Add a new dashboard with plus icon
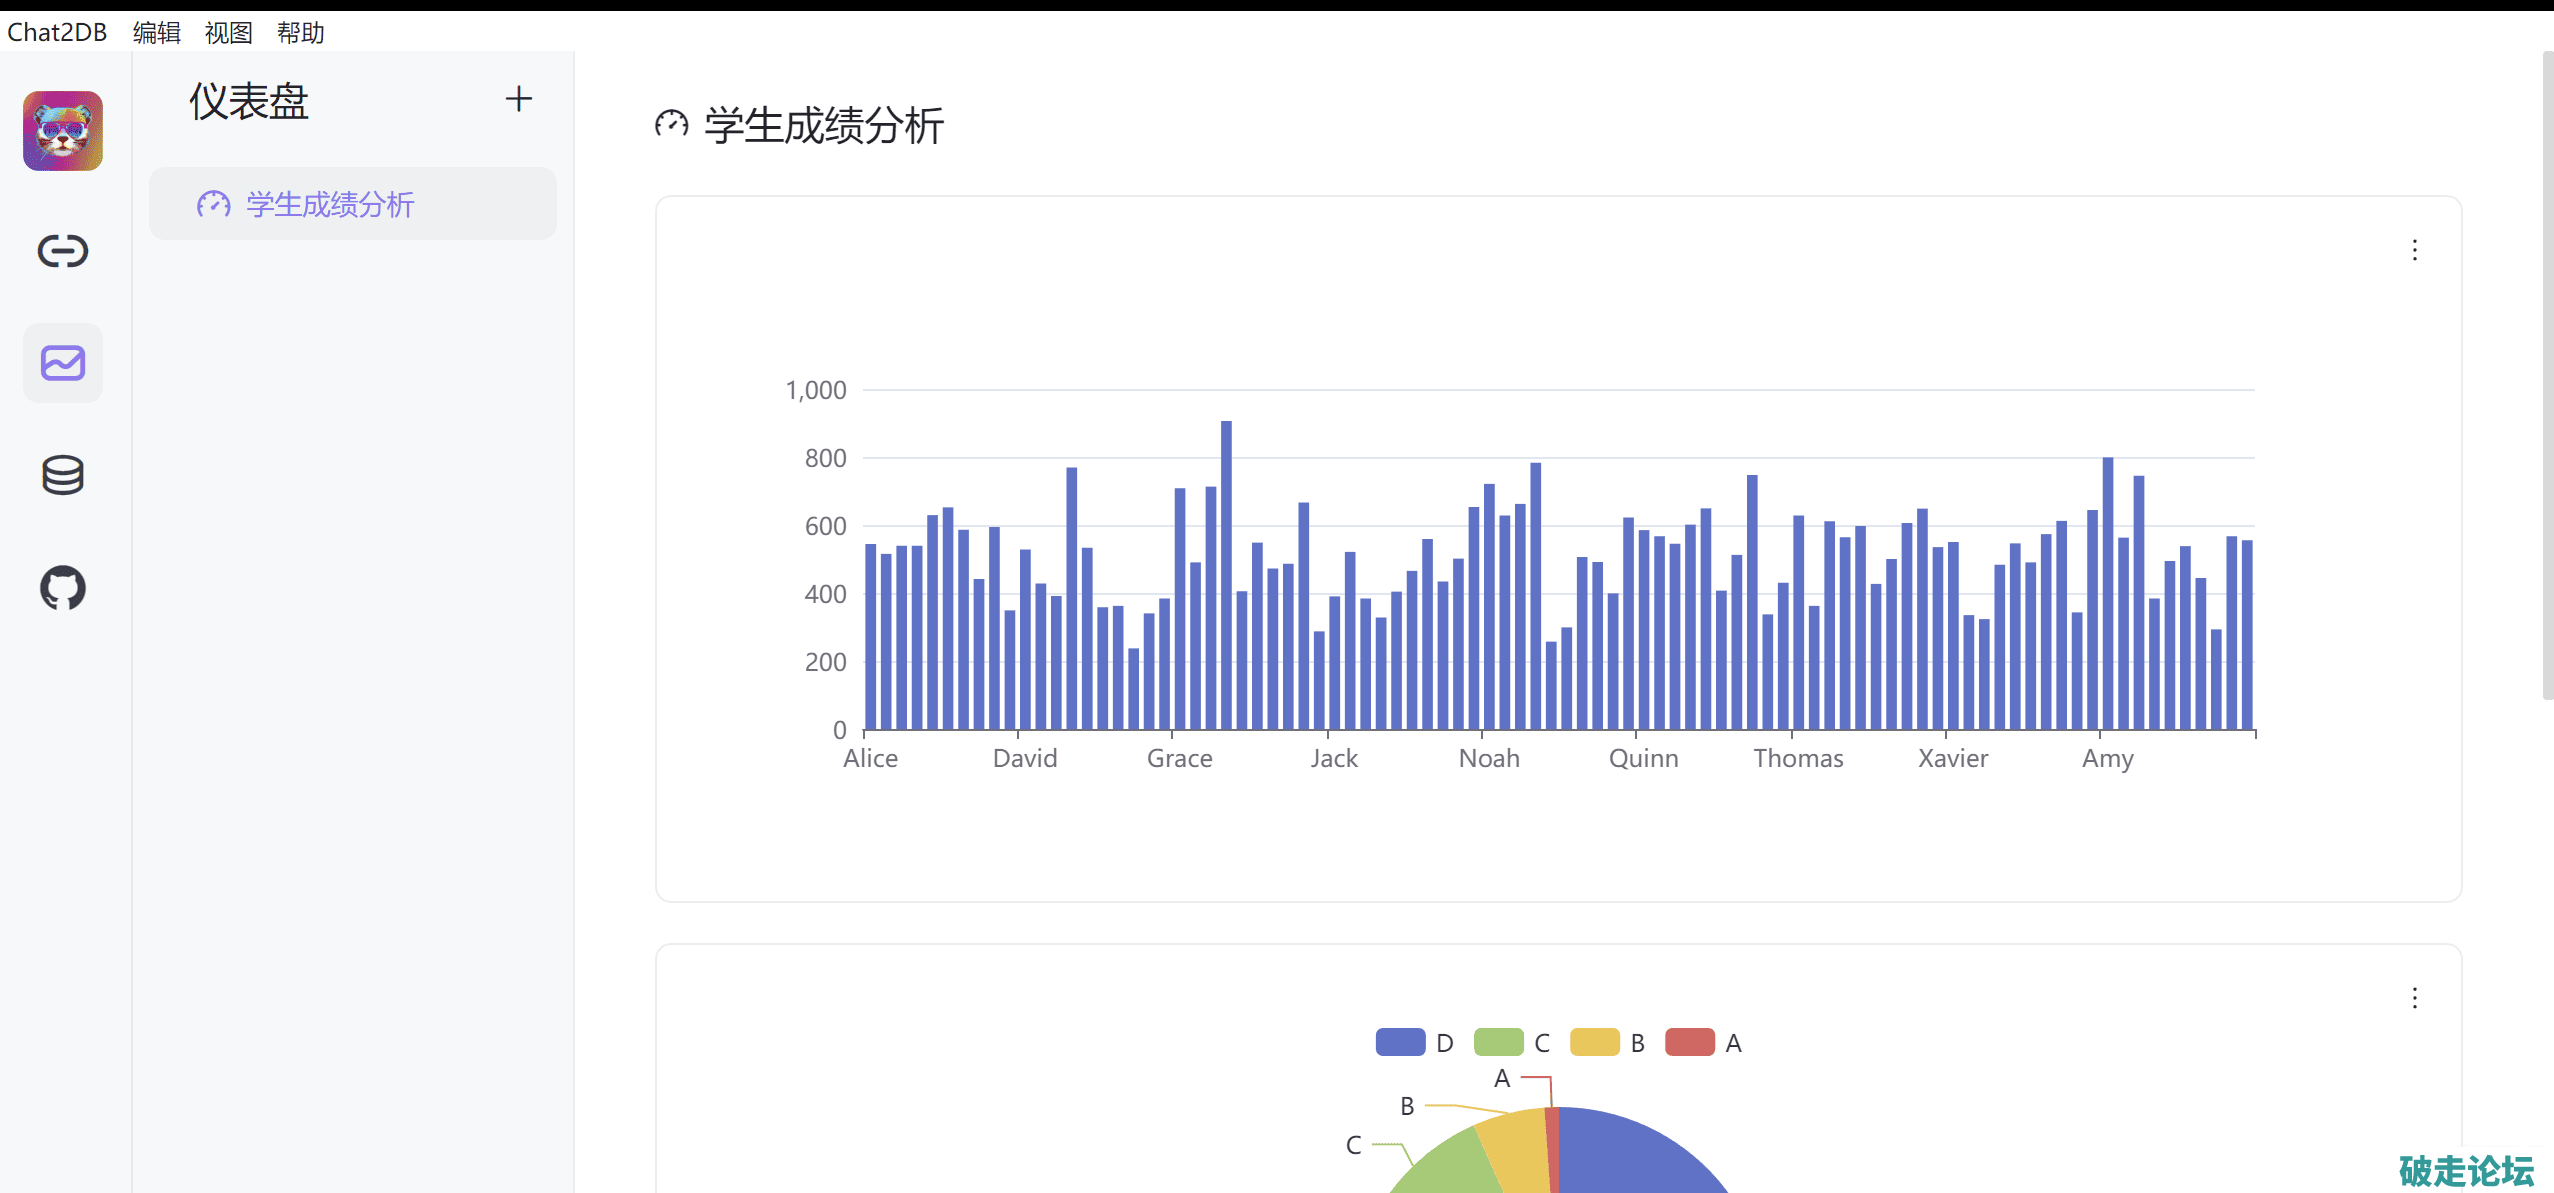 [x=518, y=99]
